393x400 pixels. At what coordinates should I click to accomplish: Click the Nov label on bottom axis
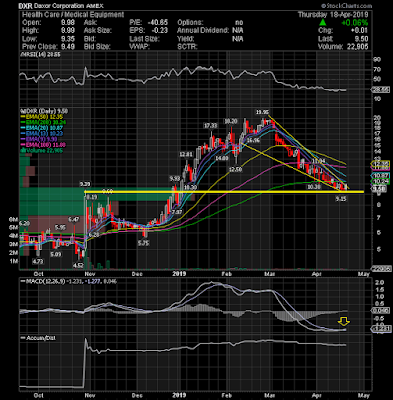[91, 395]
